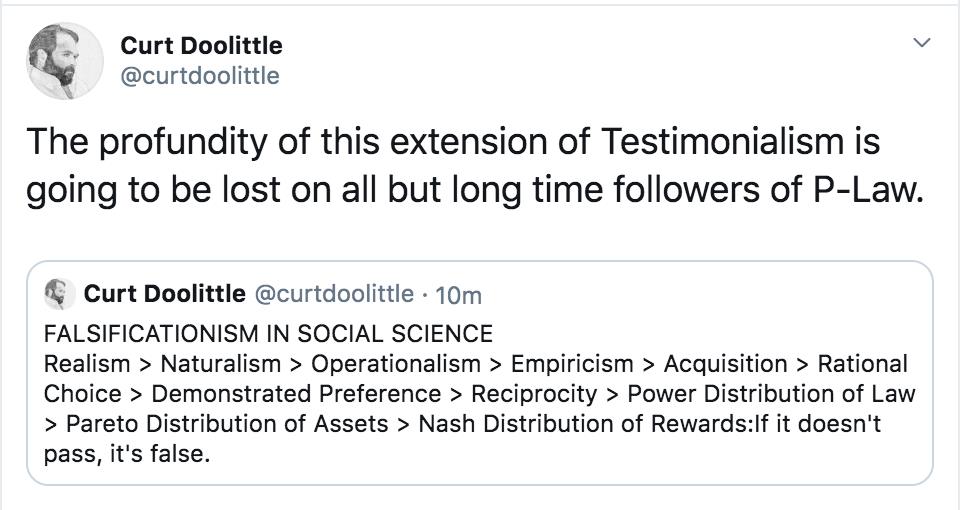This screenshot has width=960, height=510.
Task: Click Curt Doolittle's large profile avatar
Action: 64,60
